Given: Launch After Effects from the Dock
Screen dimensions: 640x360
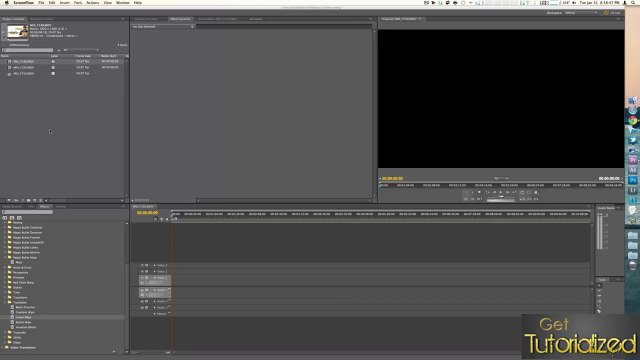Looking at the screenshot, I should click(x=633, y=170).
